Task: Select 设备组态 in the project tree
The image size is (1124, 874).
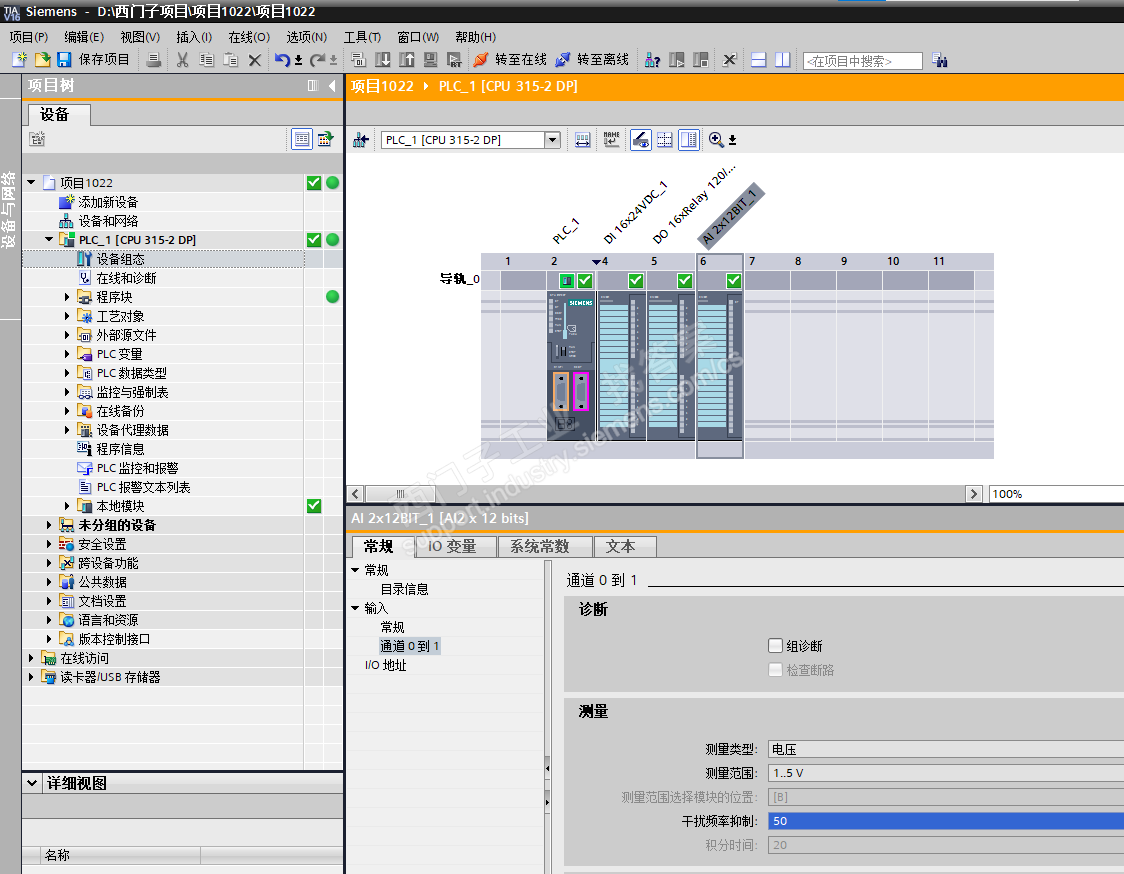Action: tap(120, 259)
